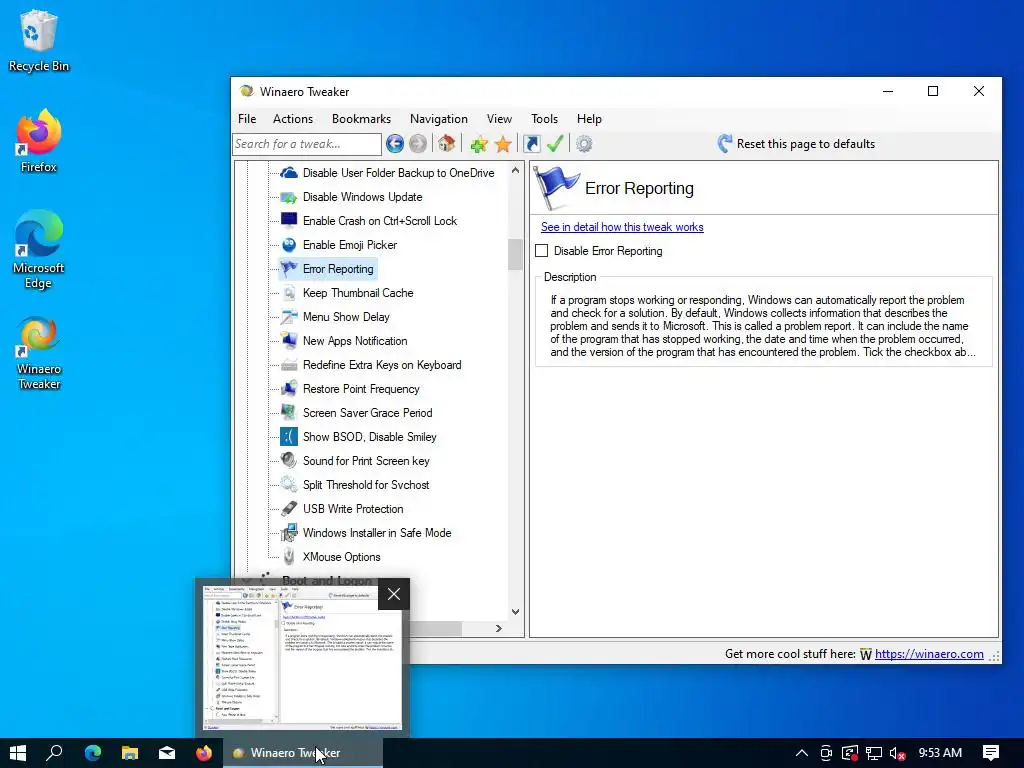Select Screen Saver Grace Period
The height and width of the screenshot is (768, 1024).
(x=368, y=413)
